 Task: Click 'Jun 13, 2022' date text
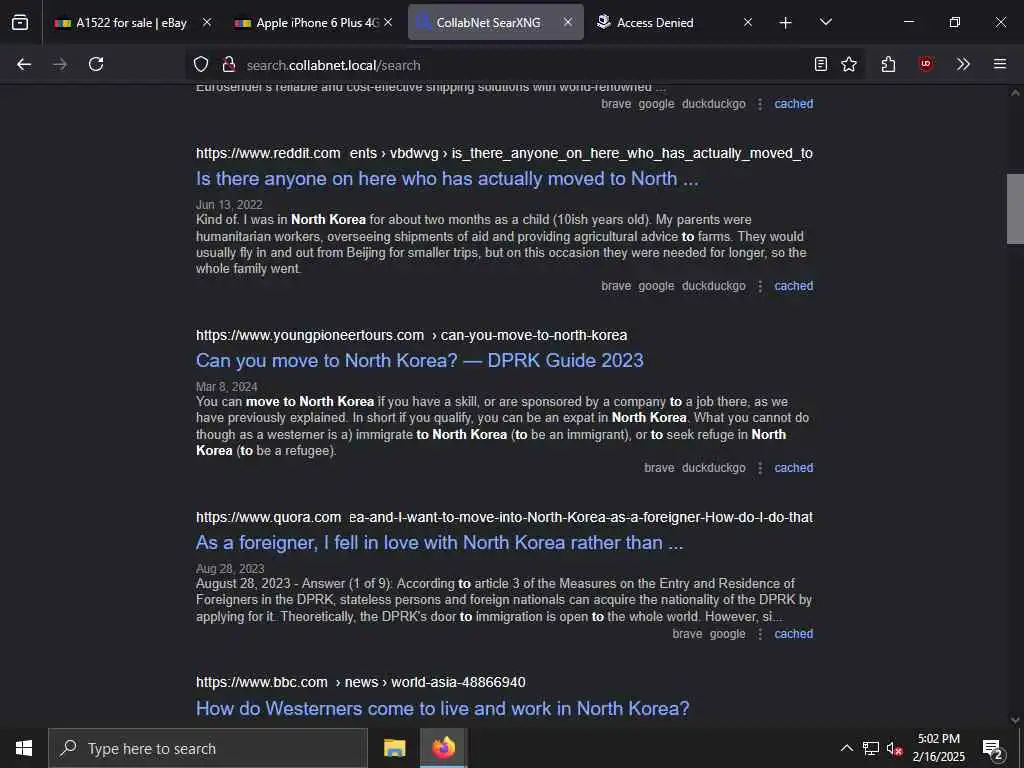tap(229, 205)
